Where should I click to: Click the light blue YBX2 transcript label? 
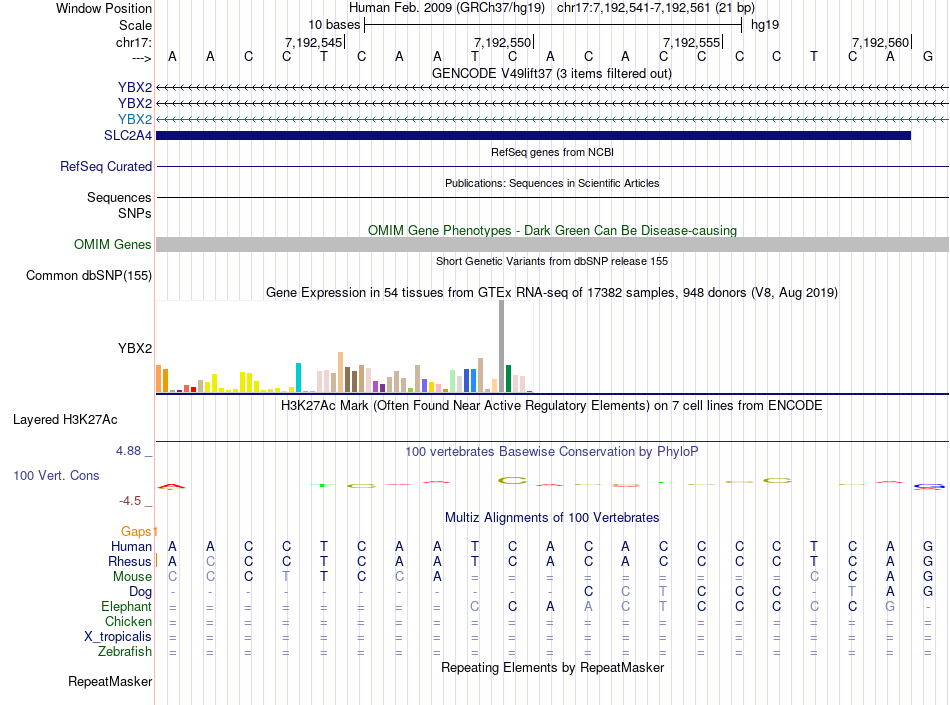pyautogui.click(x=135, y=119)
